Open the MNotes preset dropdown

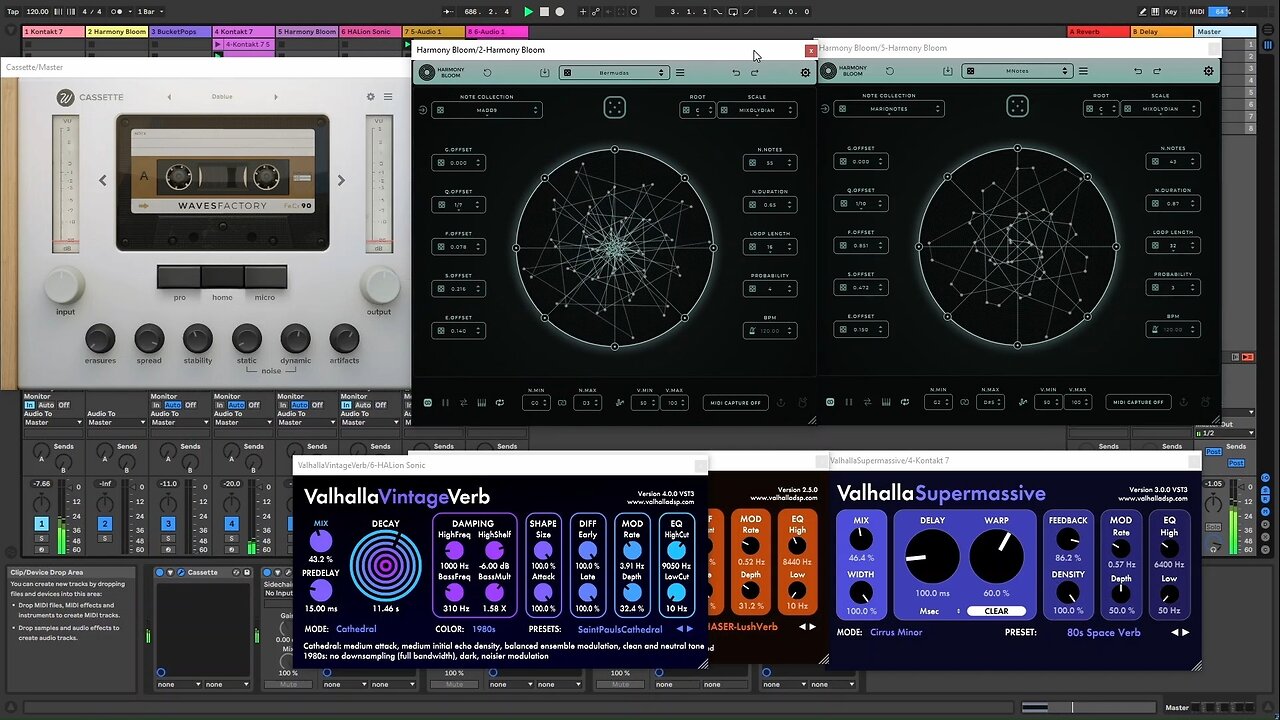click(1016, 71)
